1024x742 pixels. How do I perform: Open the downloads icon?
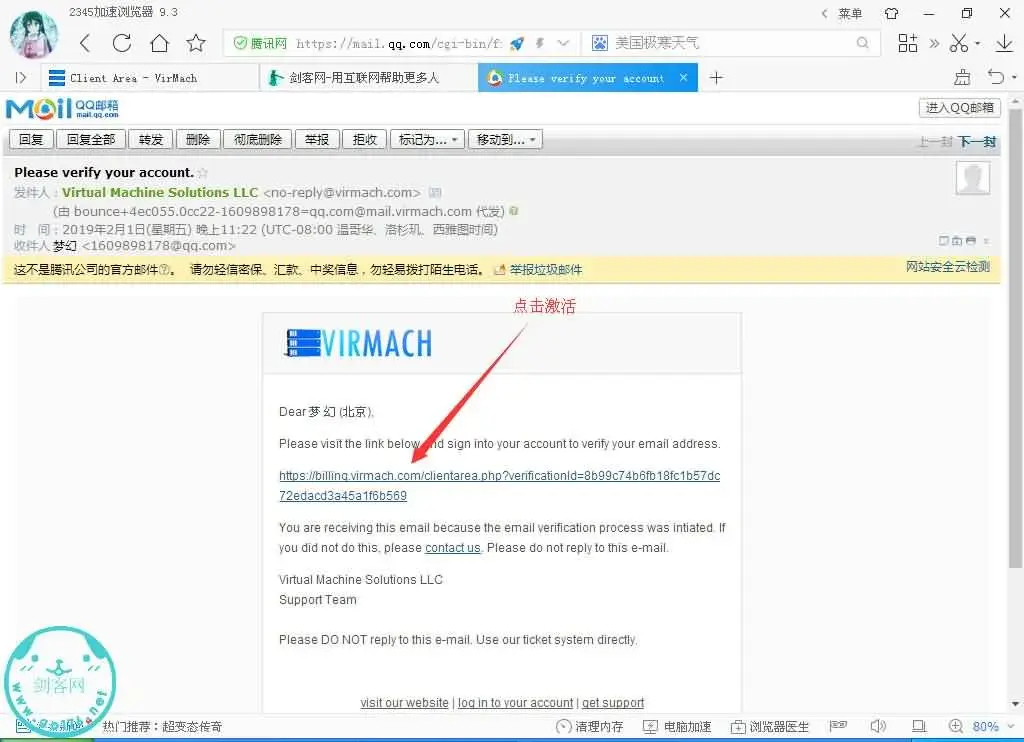[x=1004, y=43]
